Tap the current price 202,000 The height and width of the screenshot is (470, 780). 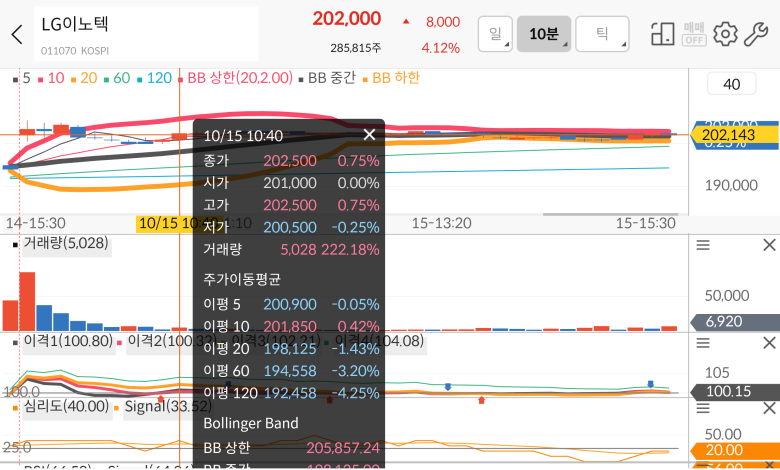pos(347,19)
